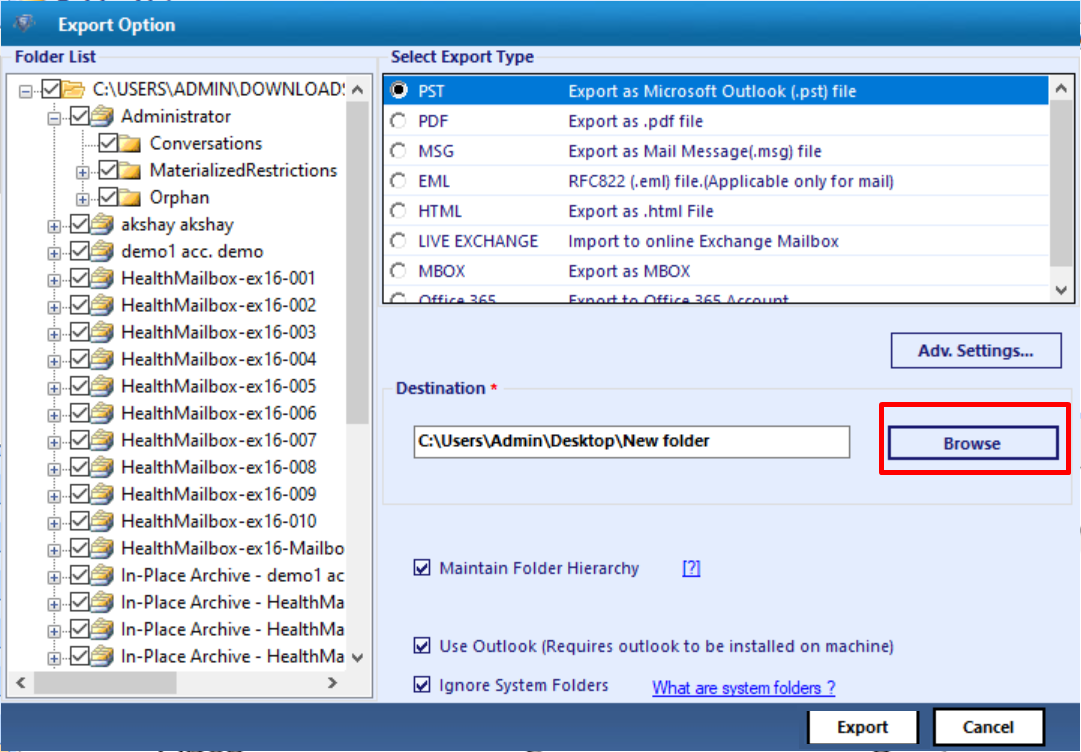Click the Orphan folder icon

pyautogui.click(x=132, y=198)
